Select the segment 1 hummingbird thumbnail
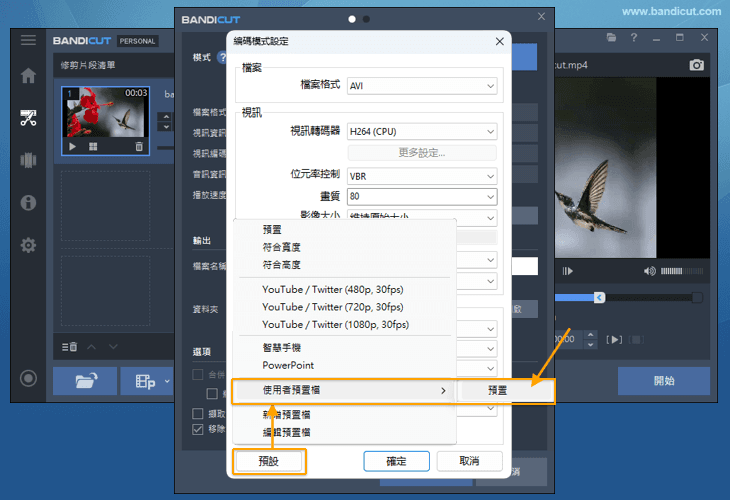The width and height of the screenshot is (730, 500). tap(106, 112)
